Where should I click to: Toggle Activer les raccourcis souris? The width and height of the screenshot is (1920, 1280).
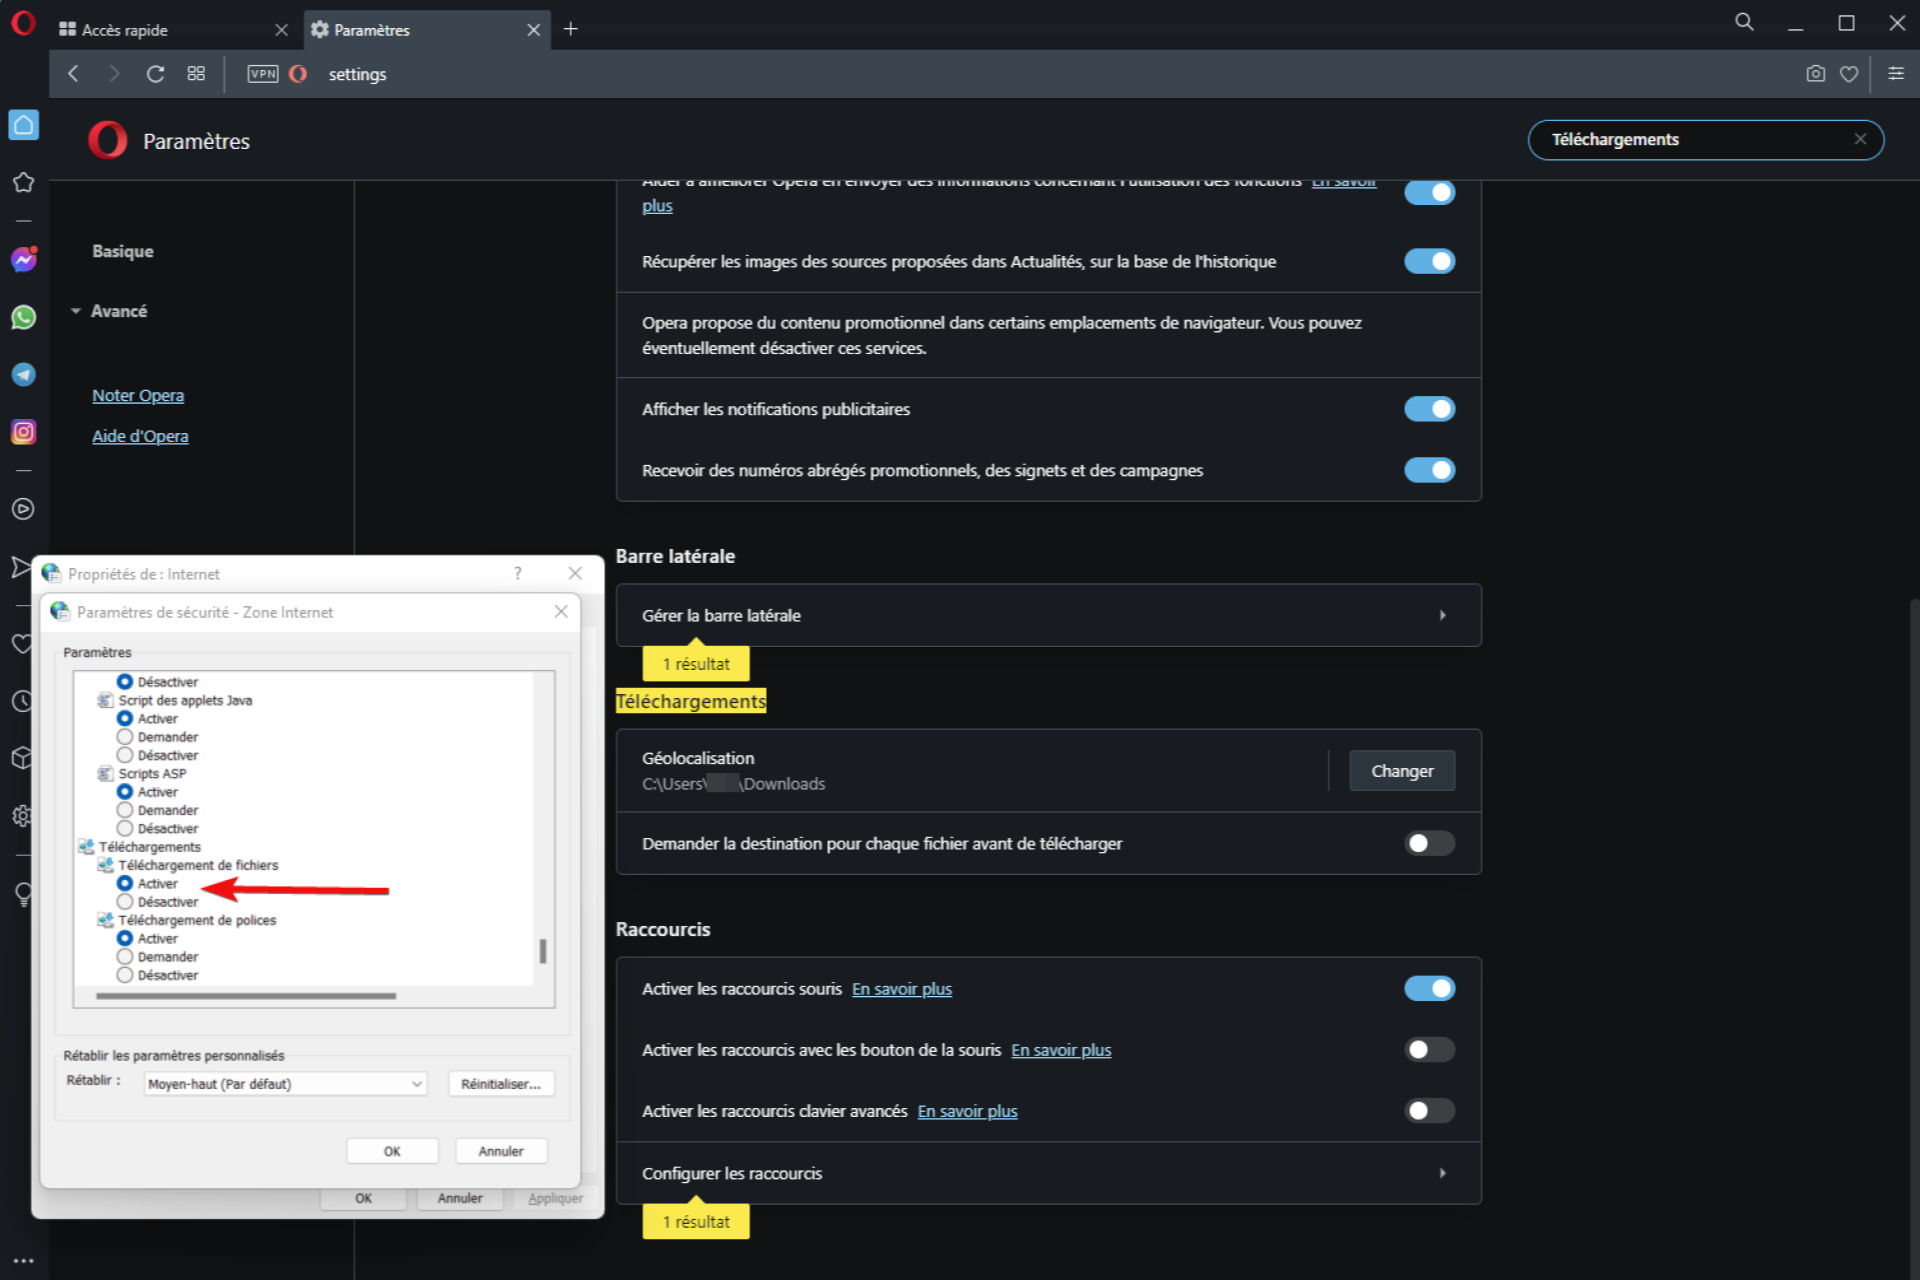point(1429,988)
